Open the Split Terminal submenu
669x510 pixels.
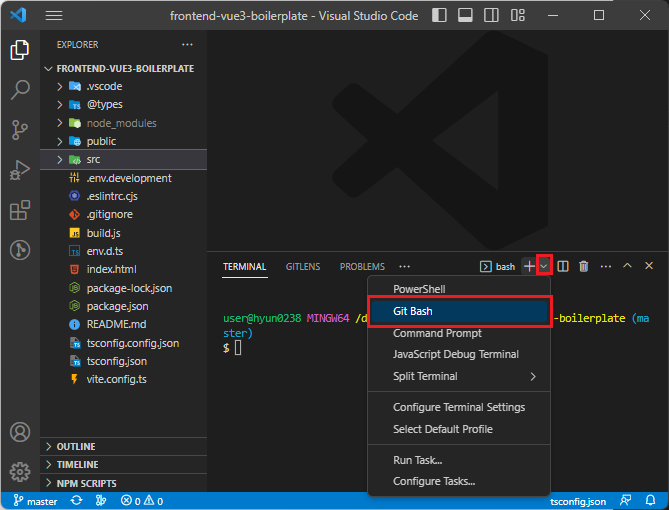pos(459,376)
